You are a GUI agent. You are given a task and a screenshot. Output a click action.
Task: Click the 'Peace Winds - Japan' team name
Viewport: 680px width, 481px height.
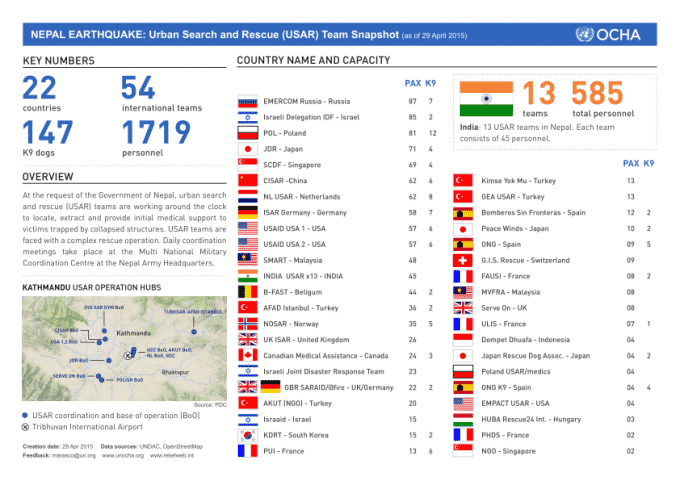point(515,229)
